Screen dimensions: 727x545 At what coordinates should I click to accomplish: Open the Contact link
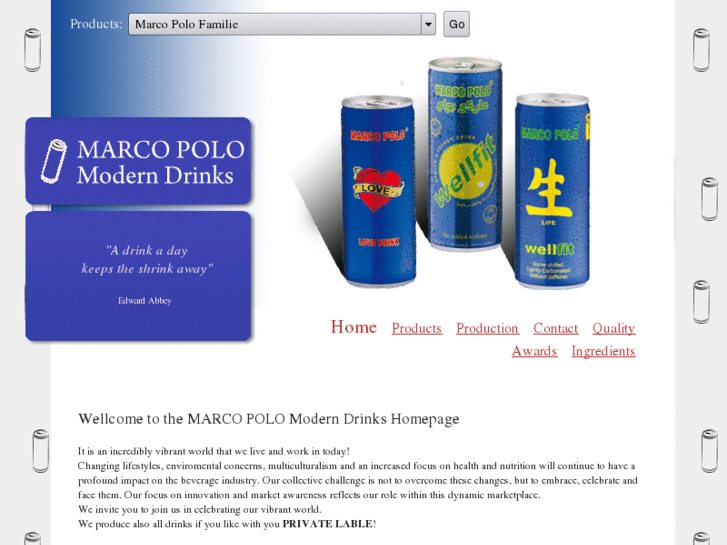(x=555, y=328)
